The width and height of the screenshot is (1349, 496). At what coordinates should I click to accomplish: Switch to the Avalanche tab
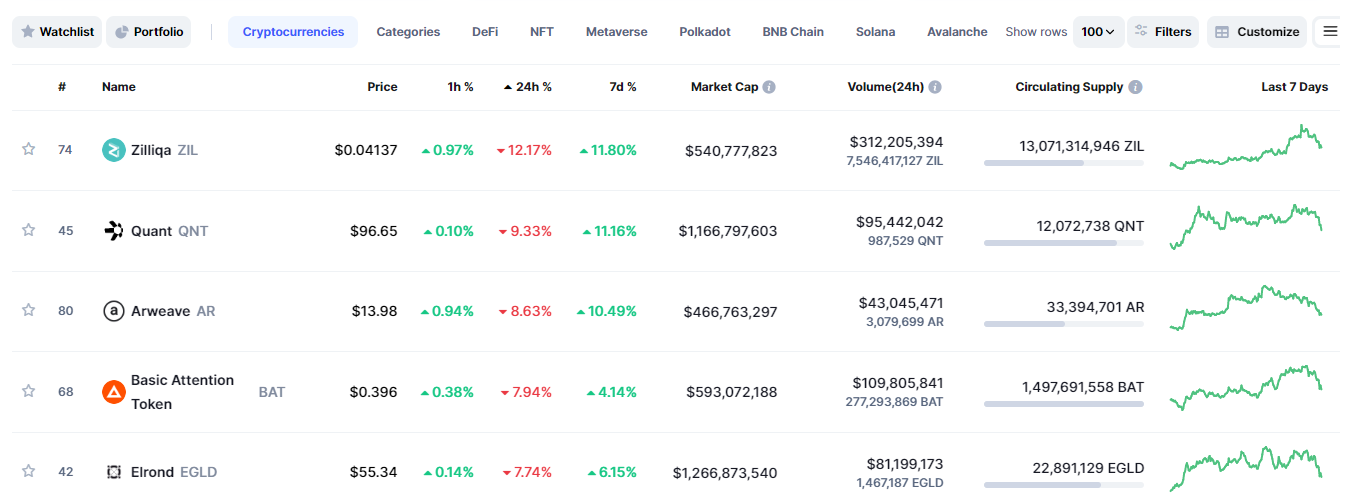(x=957, y=32)
